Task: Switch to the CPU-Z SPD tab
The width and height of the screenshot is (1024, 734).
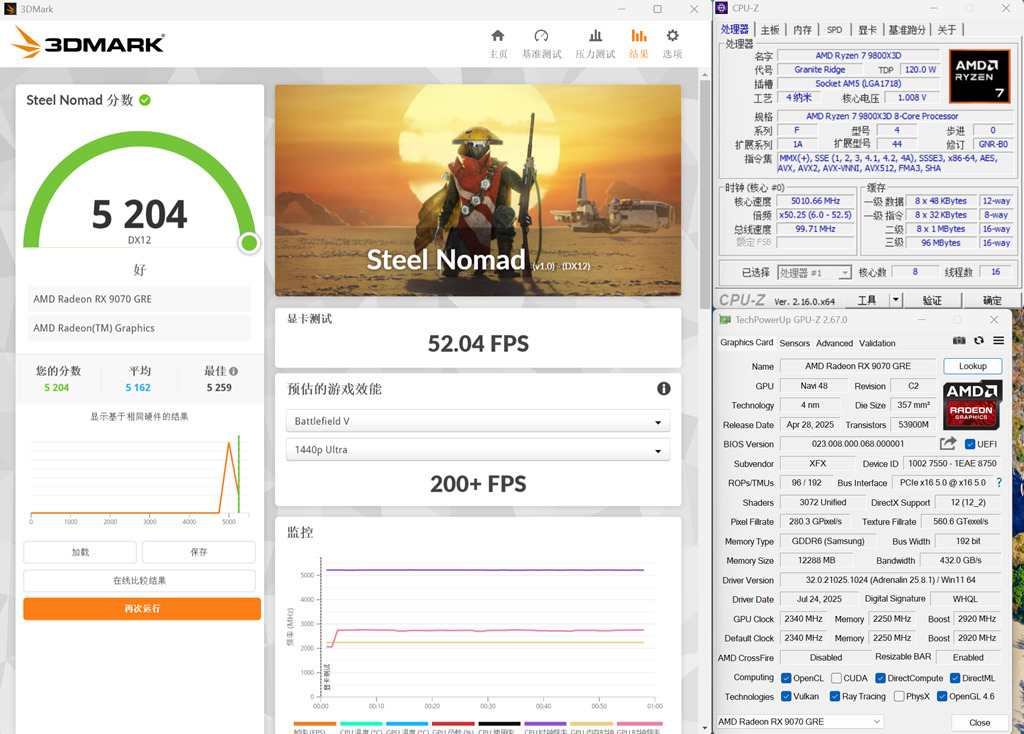Action: (835, 29)
